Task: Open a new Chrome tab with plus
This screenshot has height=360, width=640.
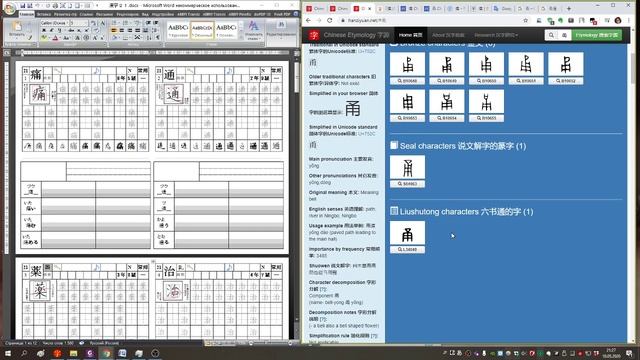Action: (569, 8)
